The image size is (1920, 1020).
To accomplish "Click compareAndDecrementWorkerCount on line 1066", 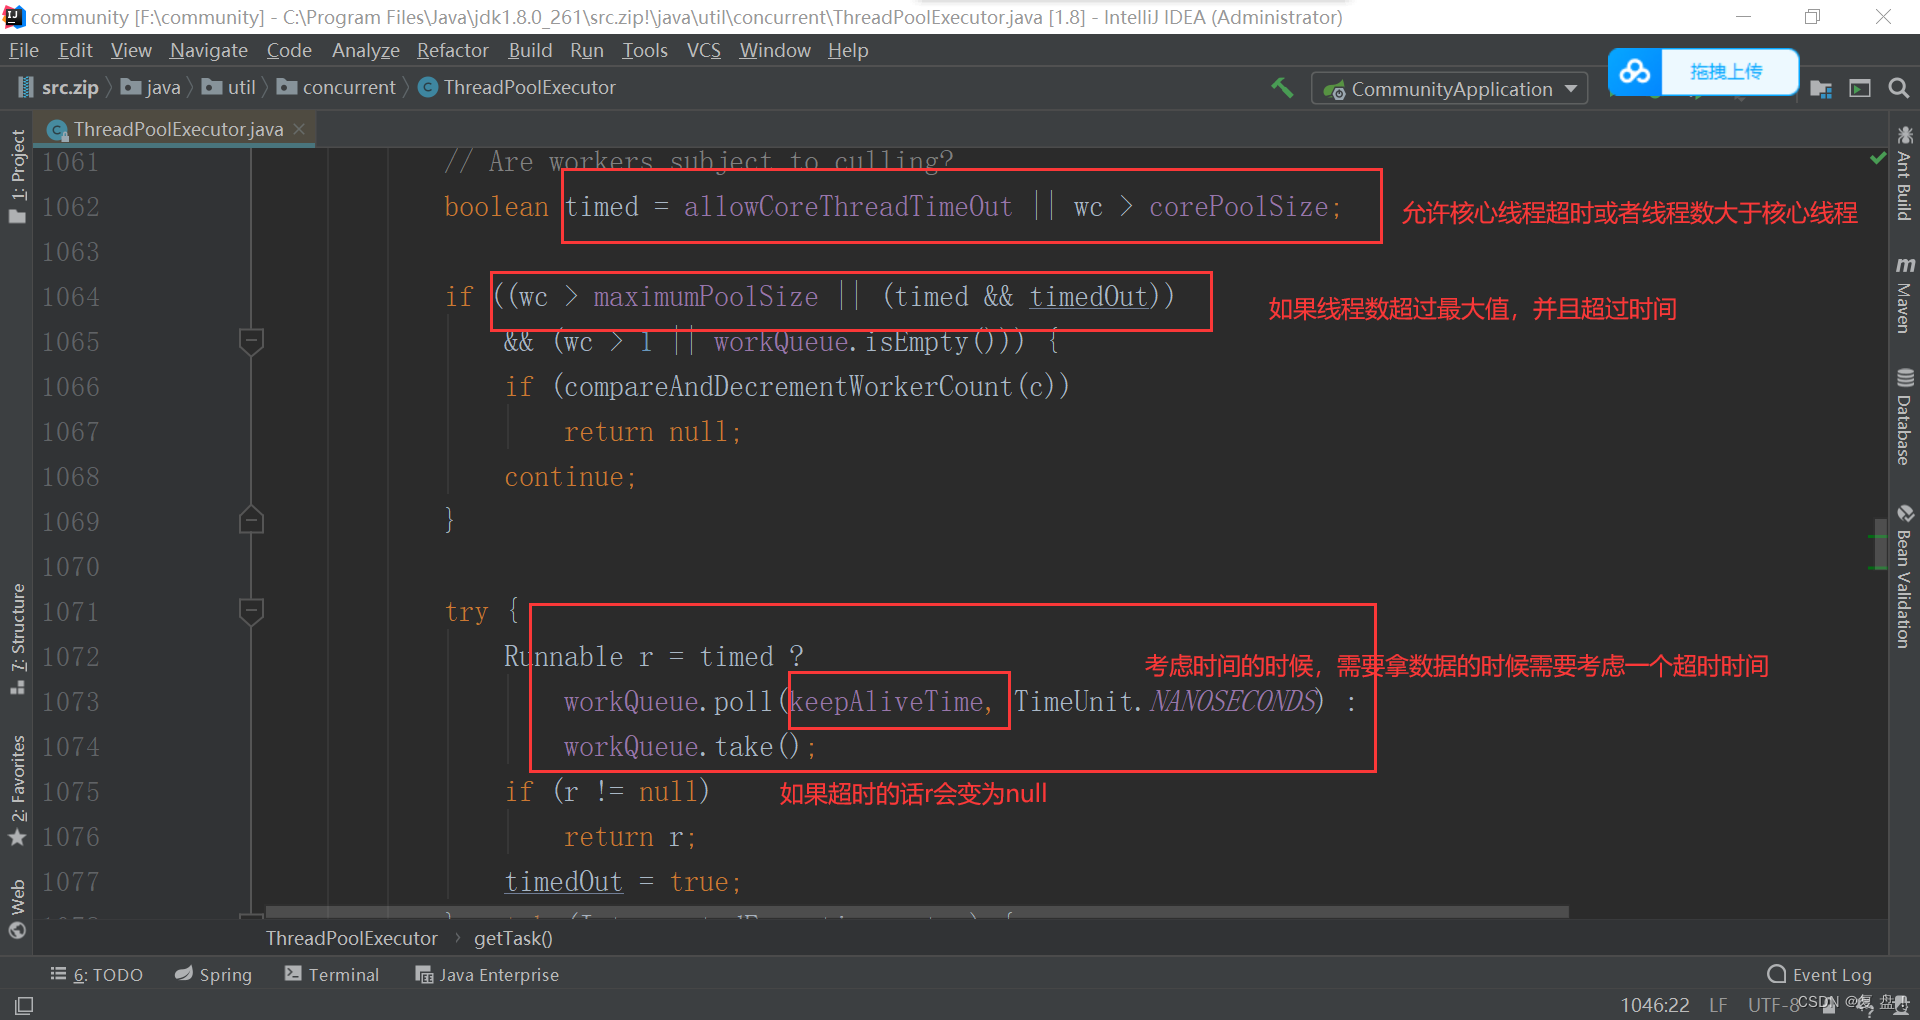I will pyautogui.click(x=788, y=387).
